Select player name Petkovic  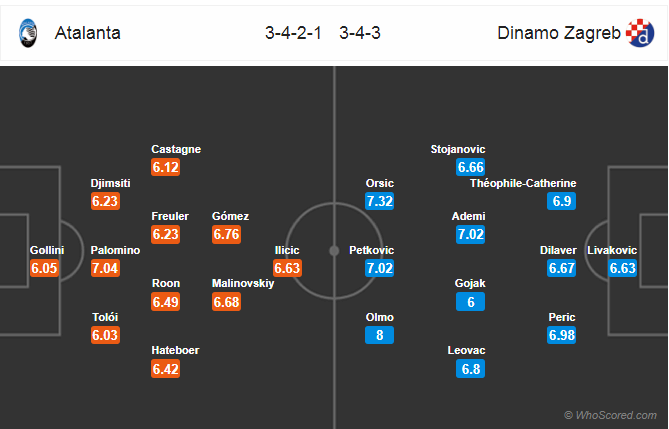point(372,250)
